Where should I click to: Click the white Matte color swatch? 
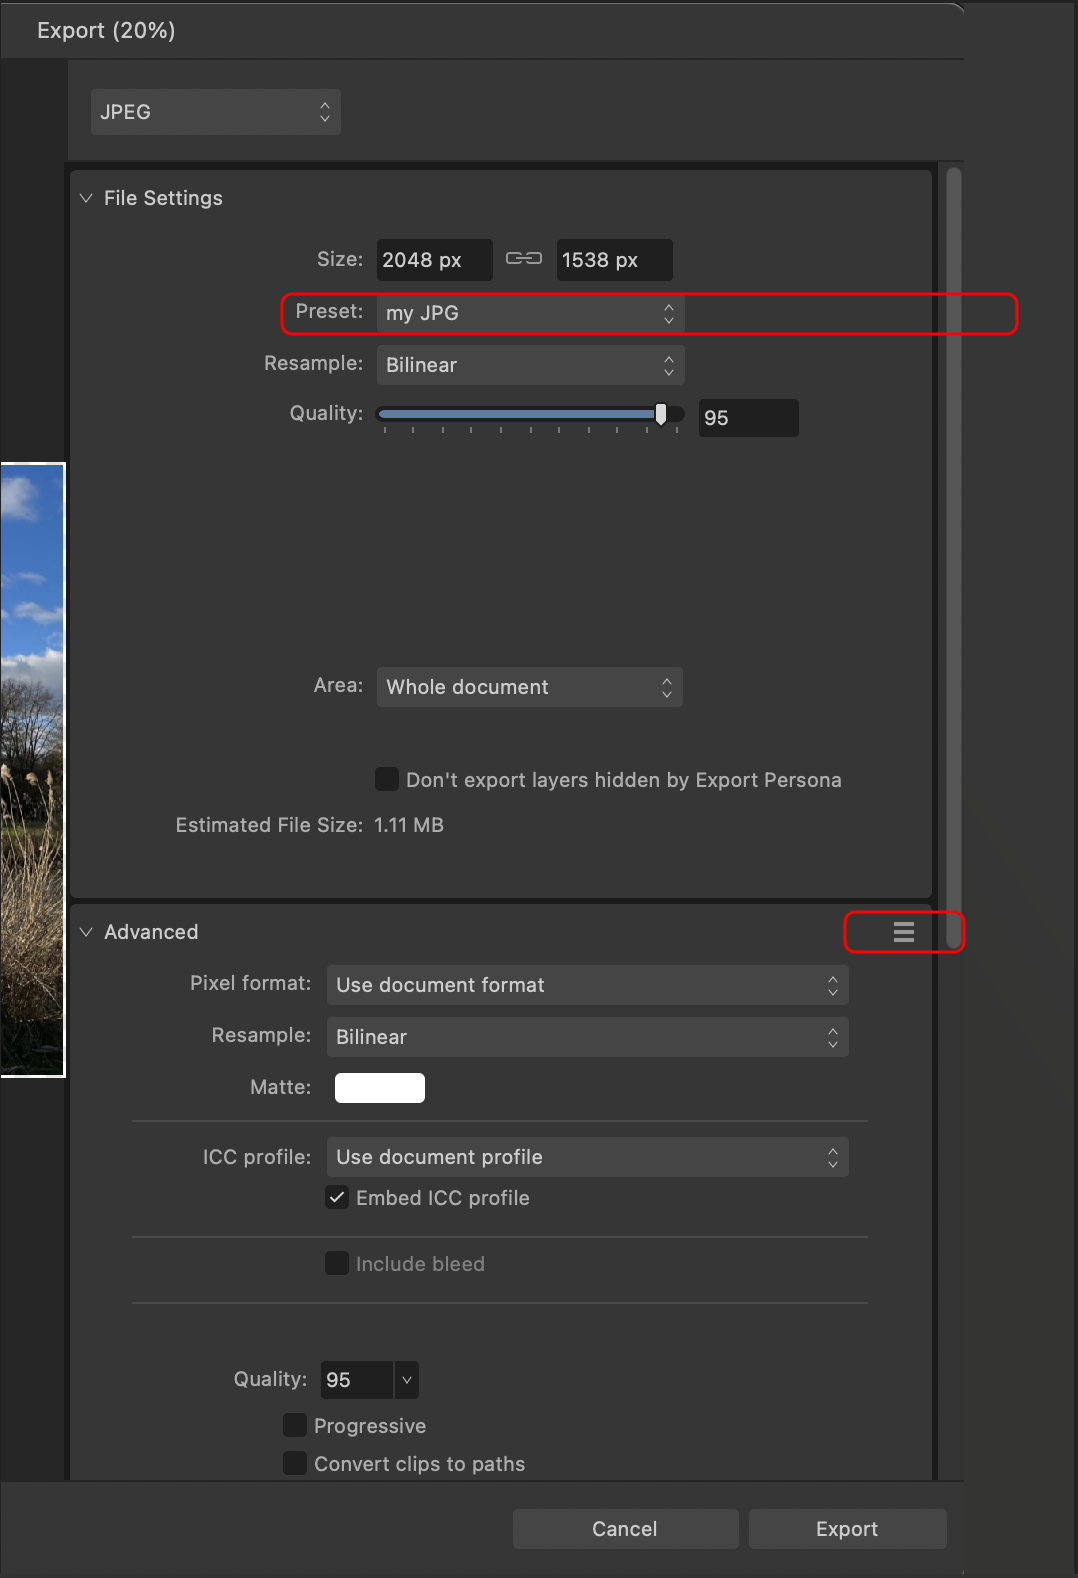coord(380,1087)
